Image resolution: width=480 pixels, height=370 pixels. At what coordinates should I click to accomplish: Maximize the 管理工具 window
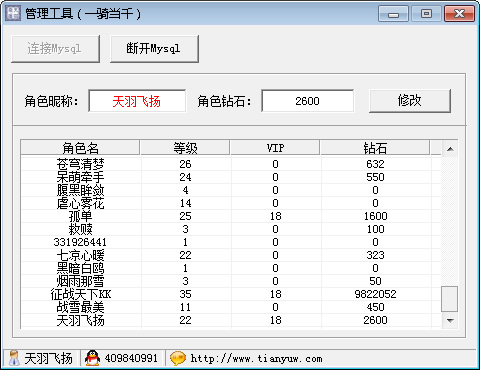426,14
